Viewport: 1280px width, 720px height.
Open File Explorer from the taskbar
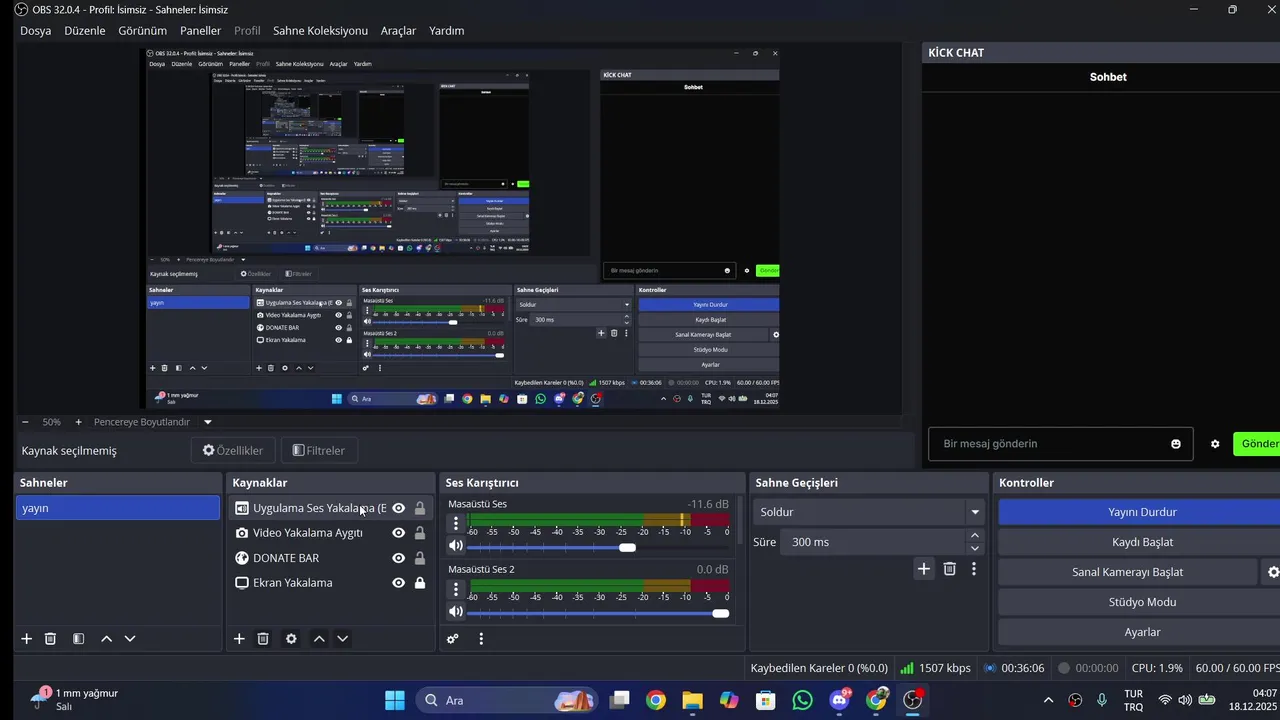point(692,700)
